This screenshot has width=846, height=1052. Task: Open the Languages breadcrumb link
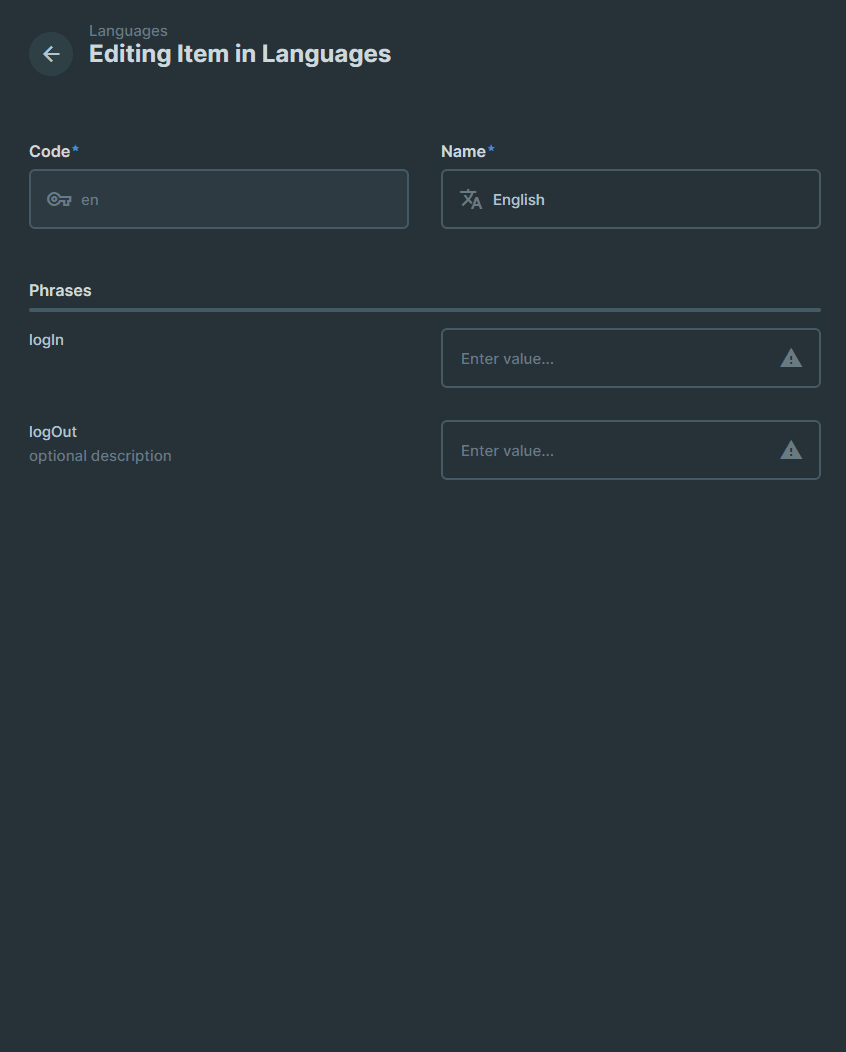(128, 31)
